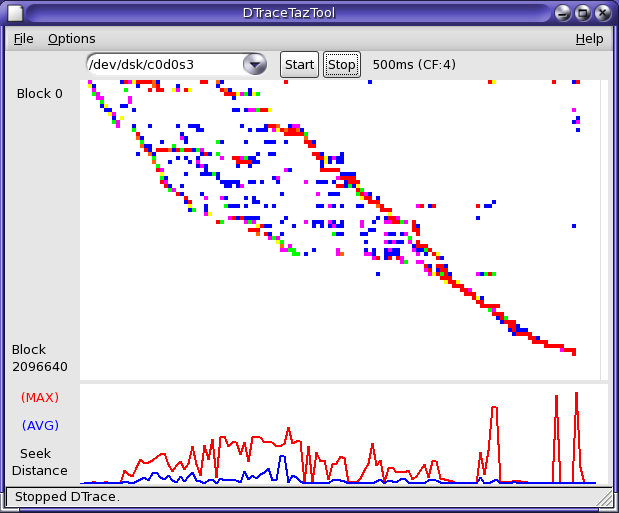The height and width of the screenshot is (513, 619).
Task: Expand the disk device dropdown arrow
Action: tap(256, 65)
